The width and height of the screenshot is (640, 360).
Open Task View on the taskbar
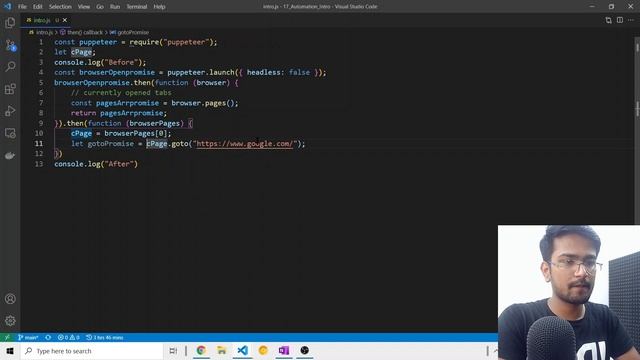tap(173, 351)
